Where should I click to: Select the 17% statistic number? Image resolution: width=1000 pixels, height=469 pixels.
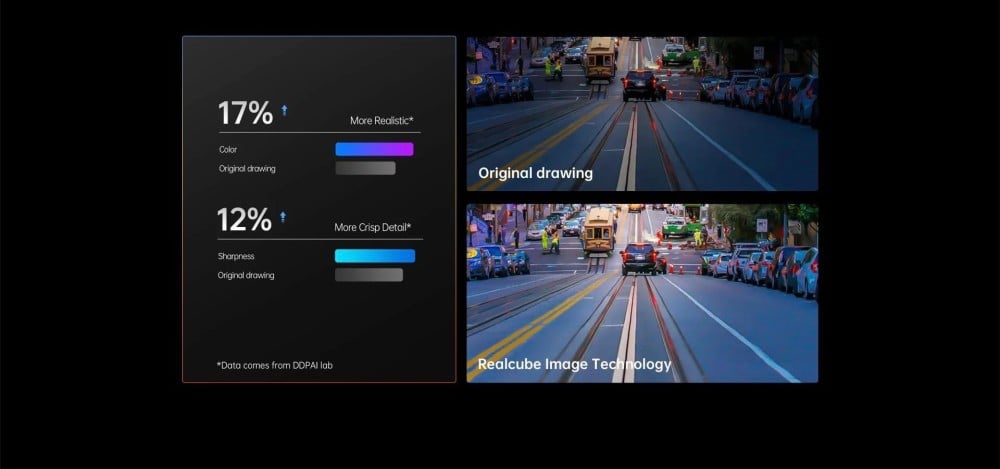[x=245, y=113]
